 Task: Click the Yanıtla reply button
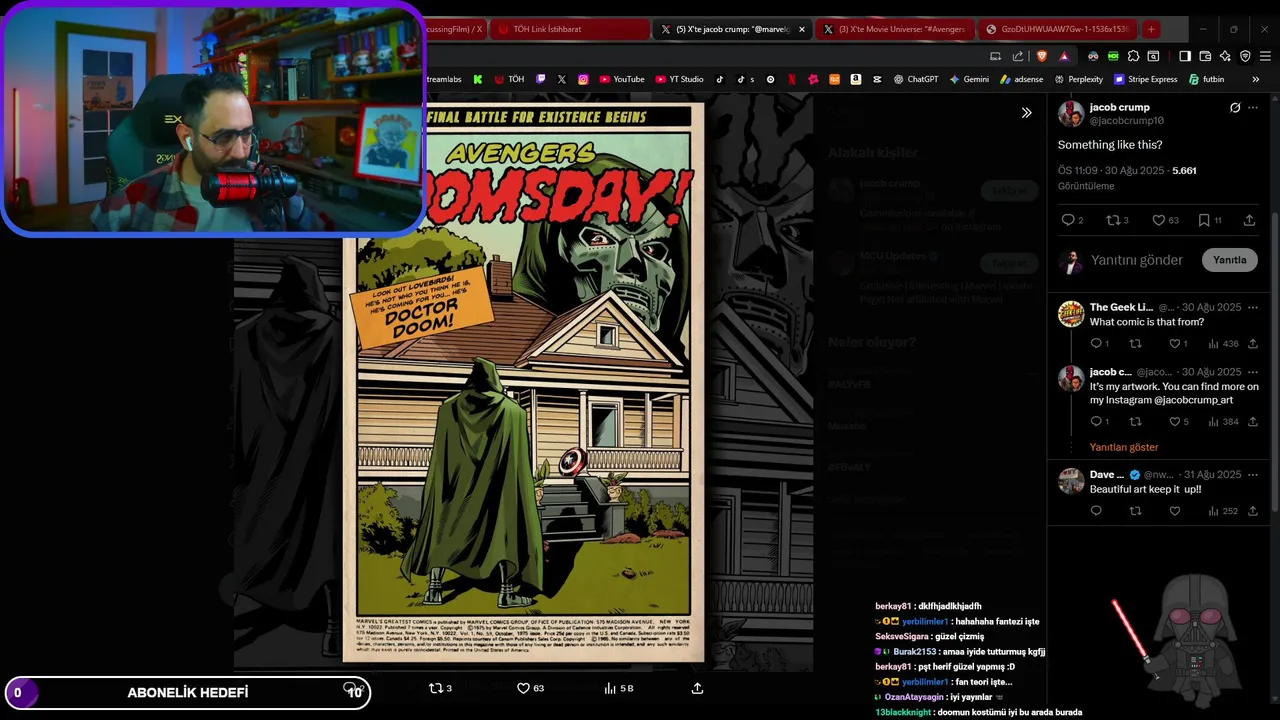(x=1229, y=260)
